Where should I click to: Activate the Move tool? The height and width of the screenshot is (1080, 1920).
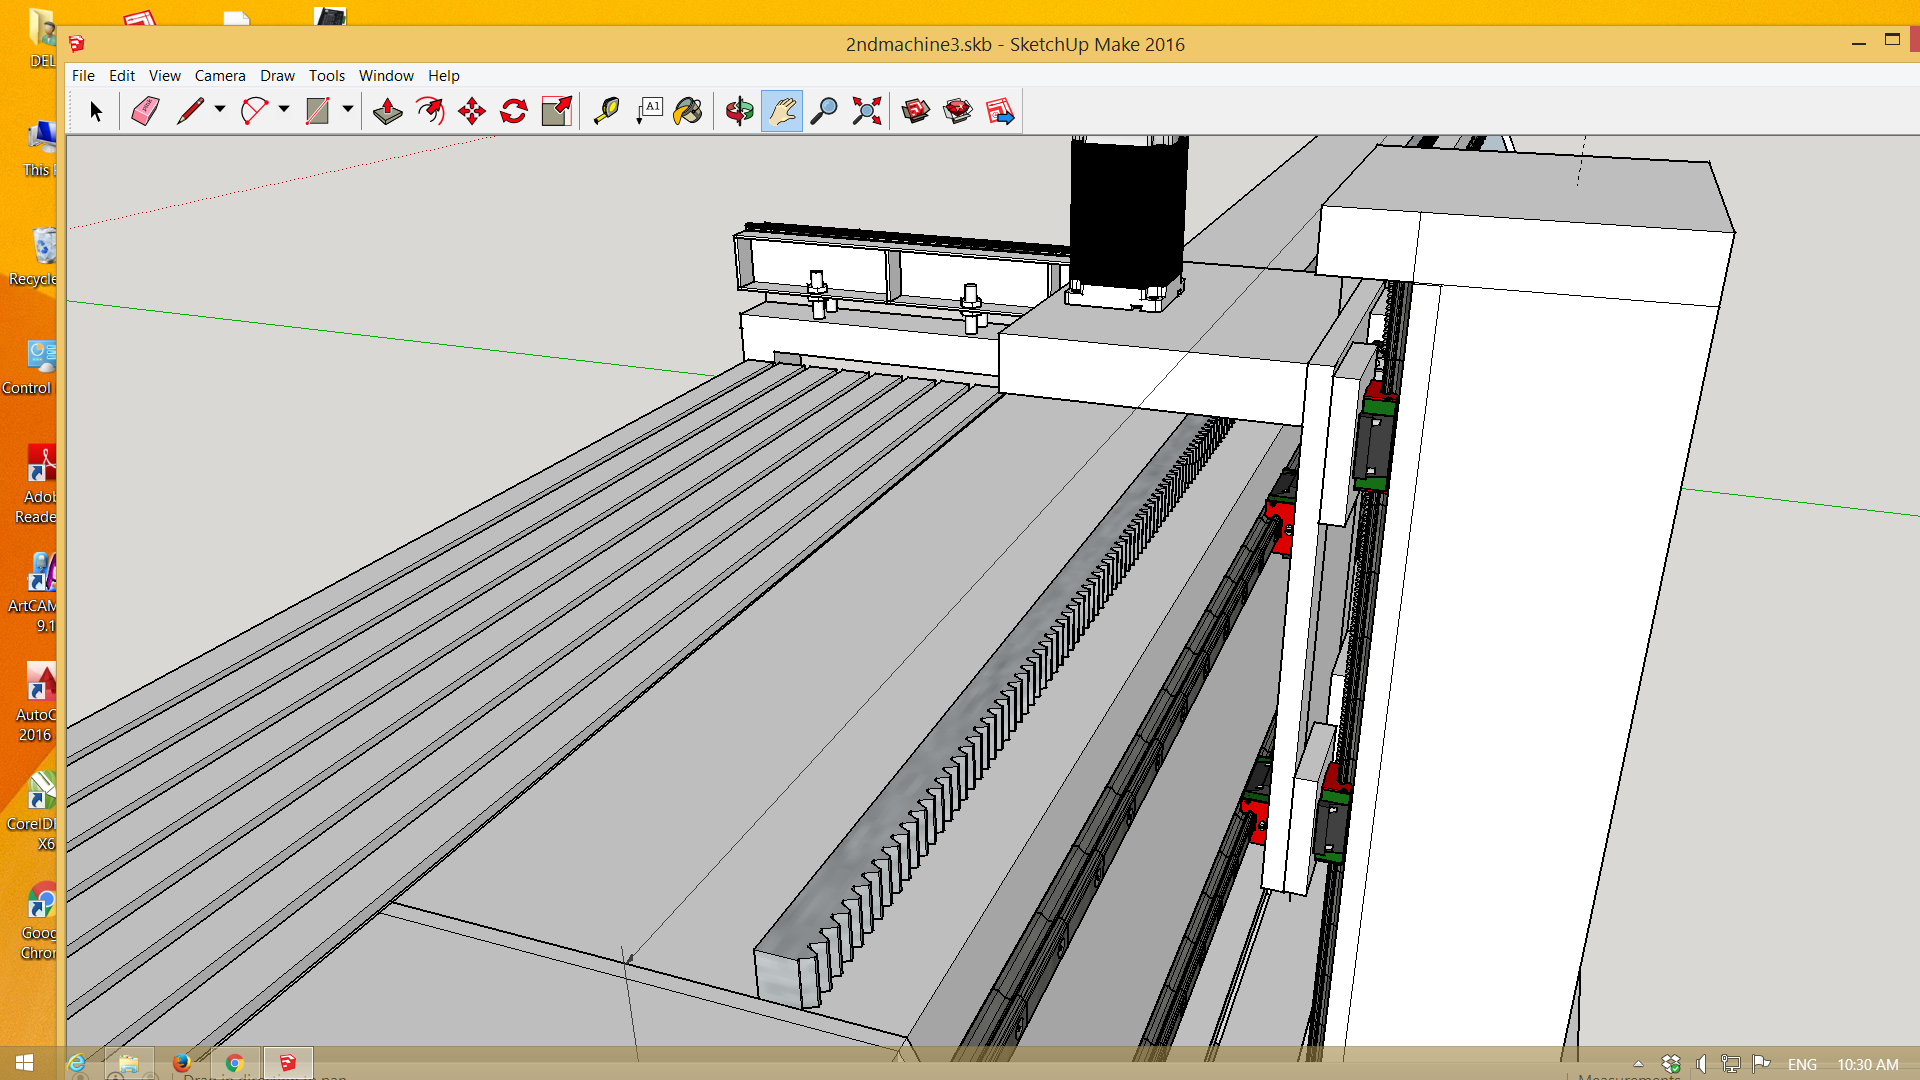[472, 111]
